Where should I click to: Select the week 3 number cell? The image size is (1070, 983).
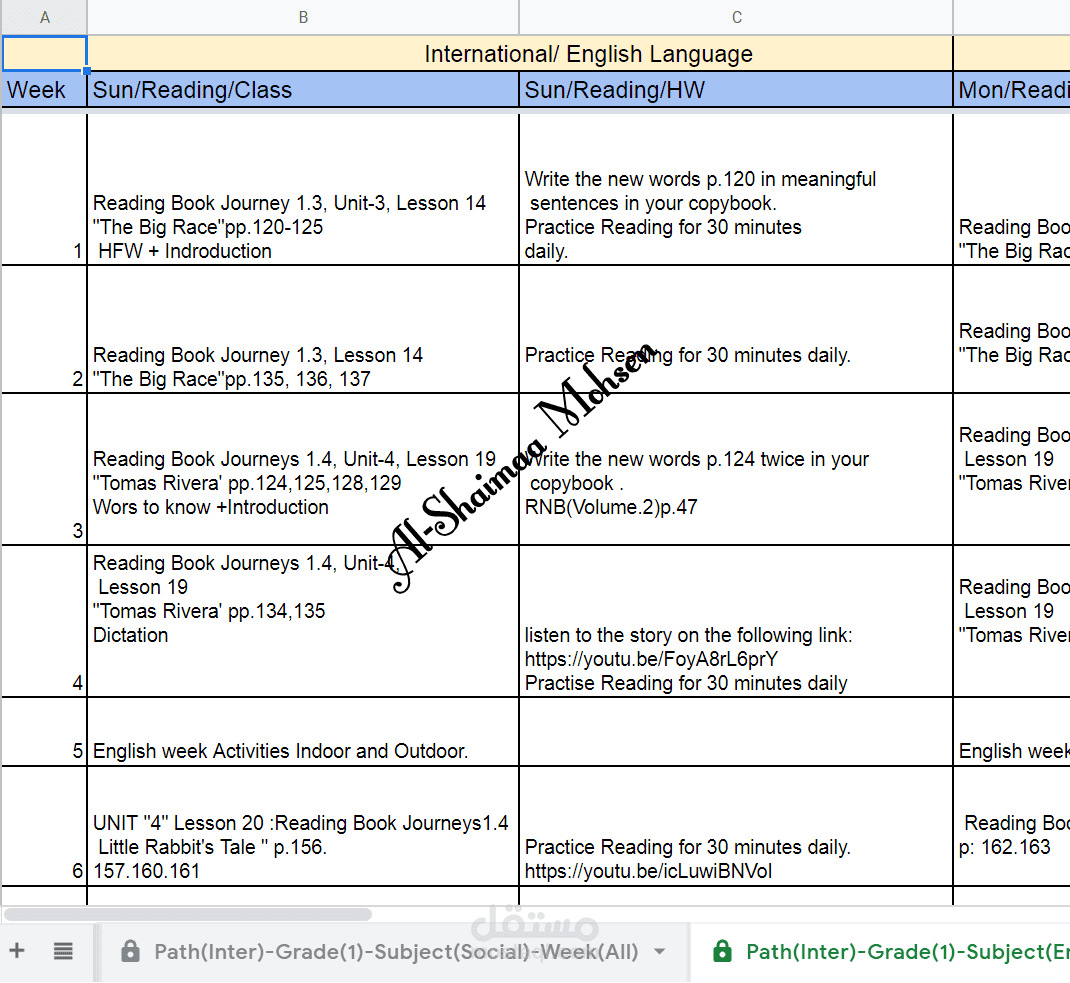[44, 469]
